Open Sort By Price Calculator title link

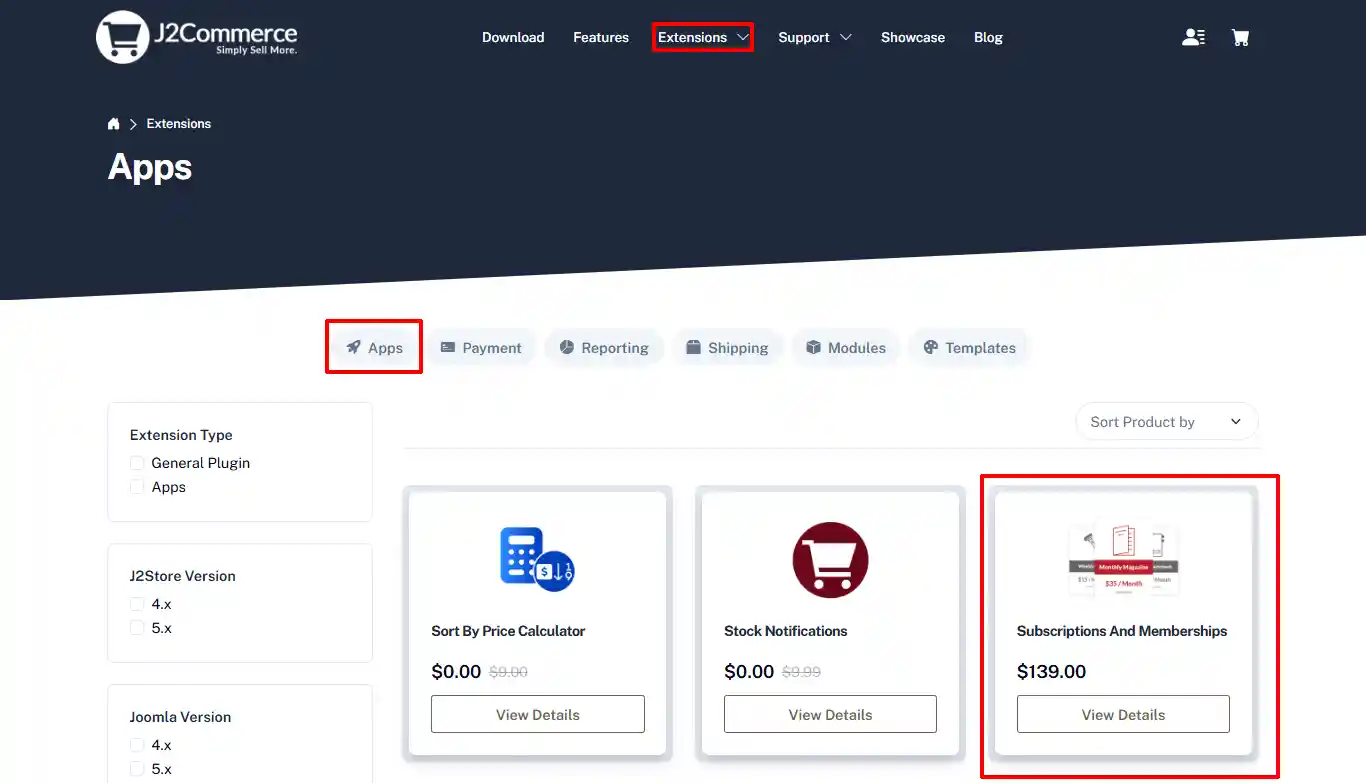click(x=508, y=631)
